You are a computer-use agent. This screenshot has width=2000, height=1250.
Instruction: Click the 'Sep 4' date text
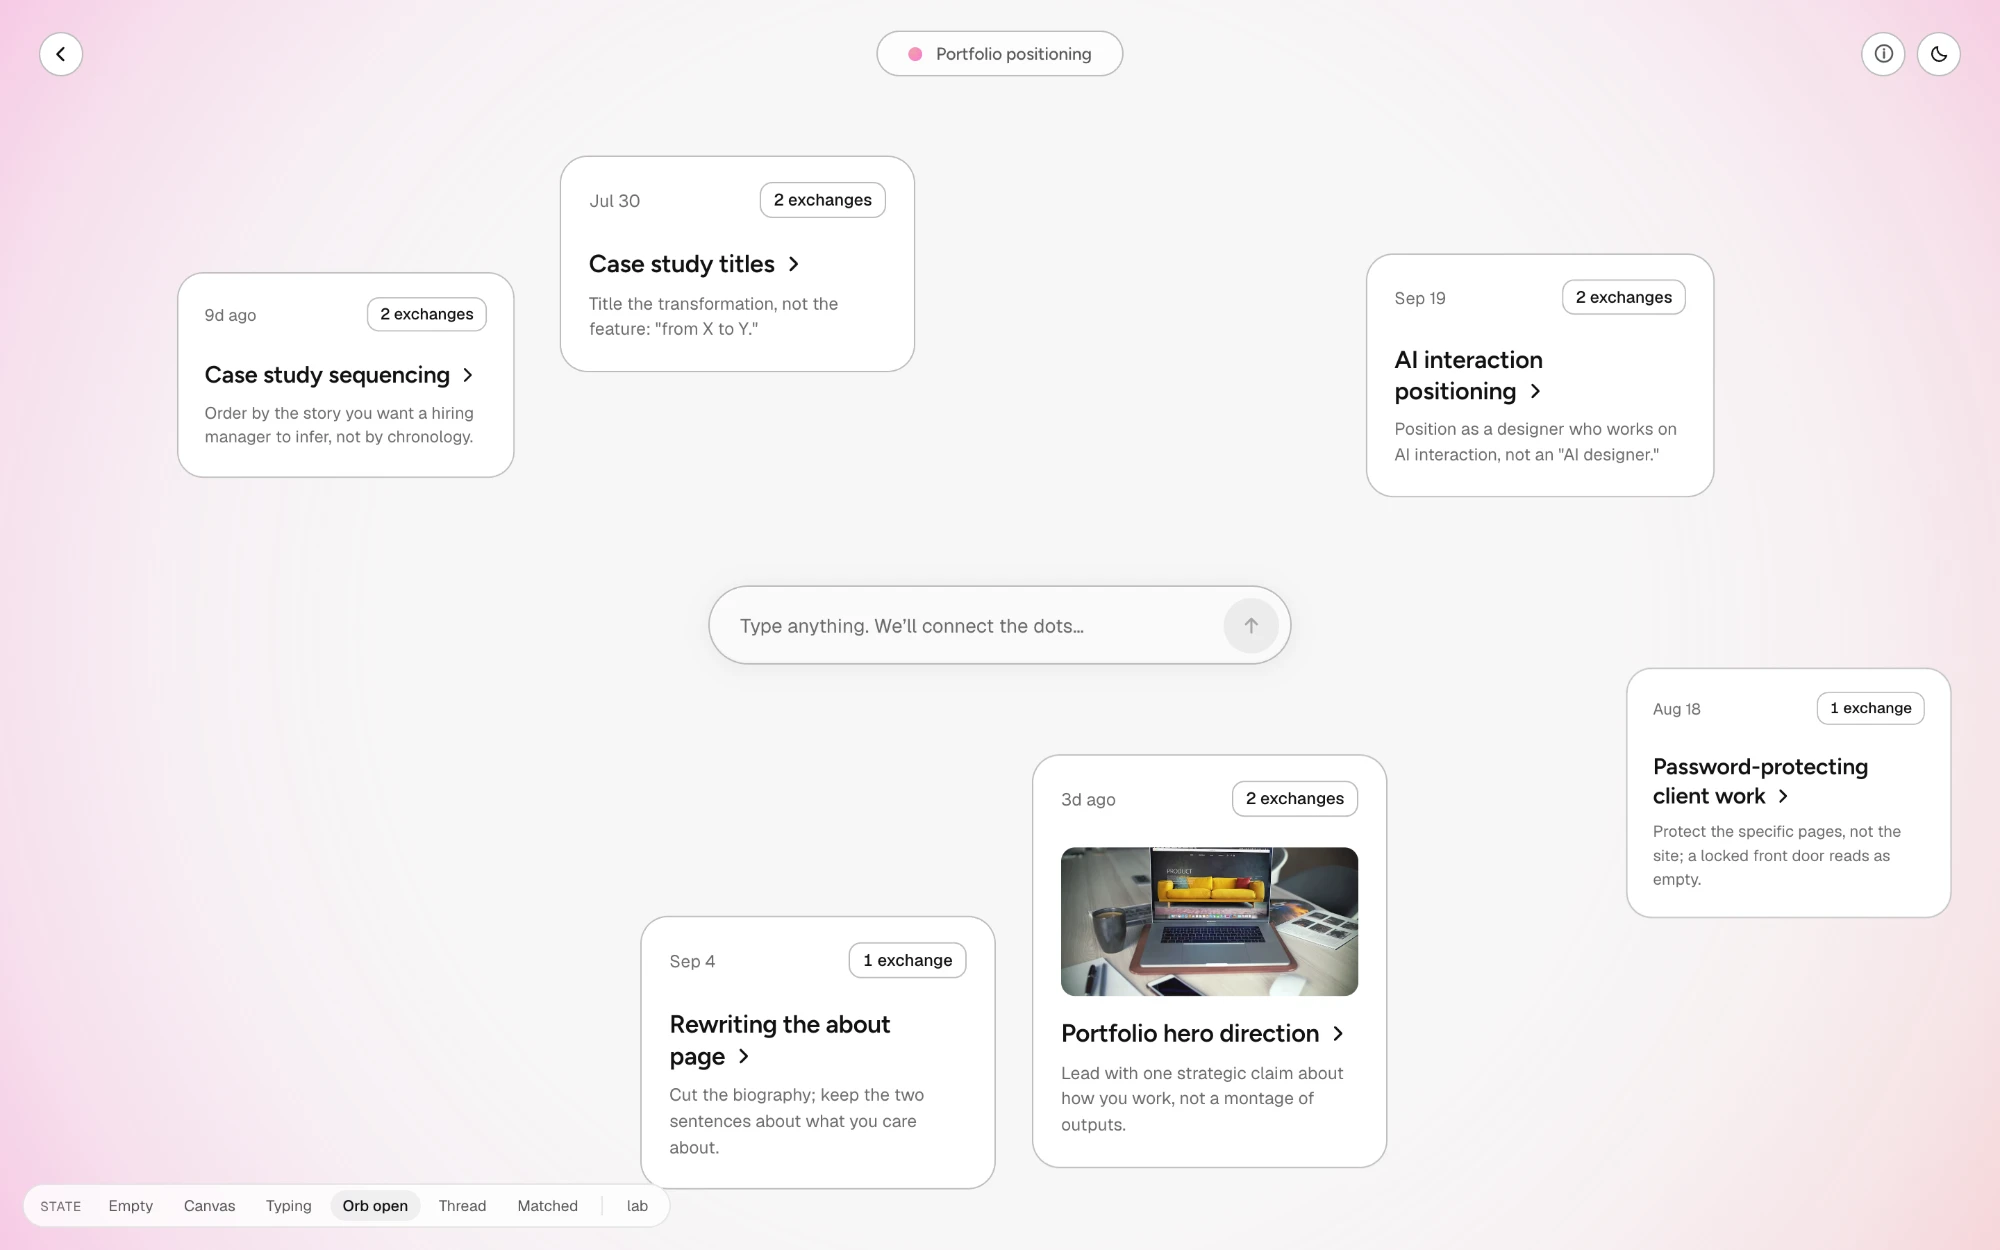click(692, 961)
